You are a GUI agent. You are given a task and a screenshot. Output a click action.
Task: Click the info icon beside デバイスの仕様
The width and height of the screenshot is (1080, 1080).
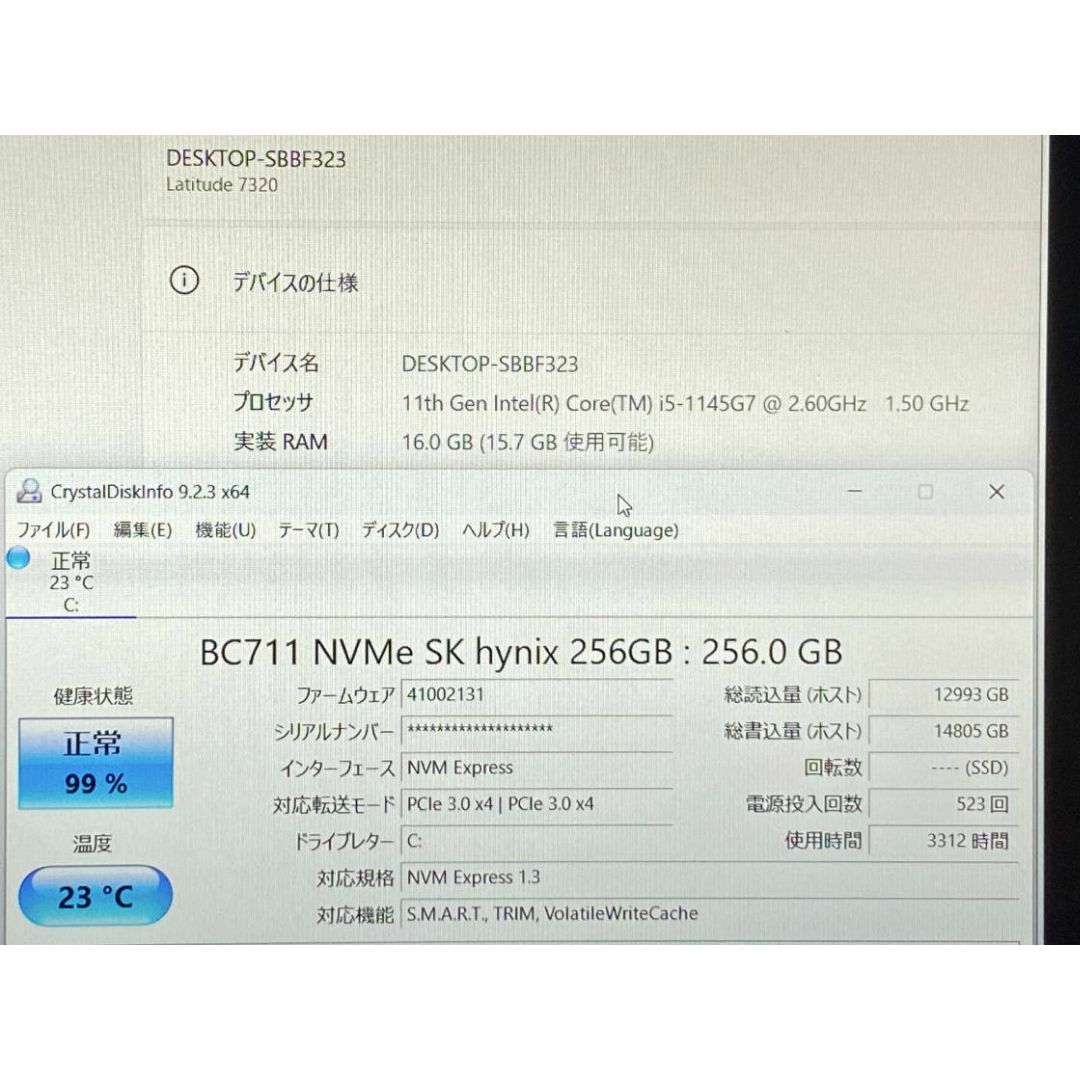pos(184,280)
